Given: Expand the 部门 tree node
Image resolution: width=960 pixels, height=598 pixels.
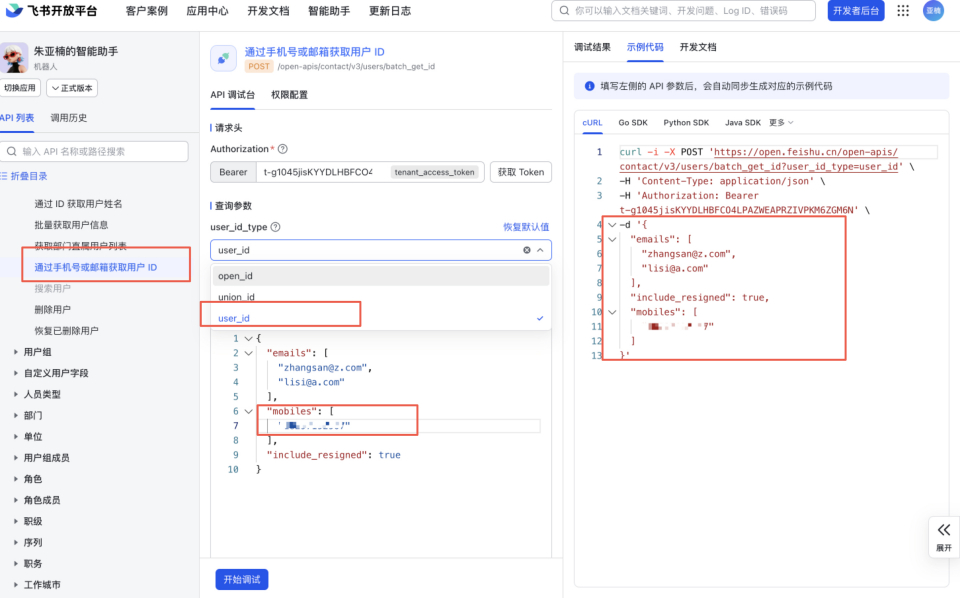Looking at the screenshot, I should pyautogui.click(x=15, y=415).
